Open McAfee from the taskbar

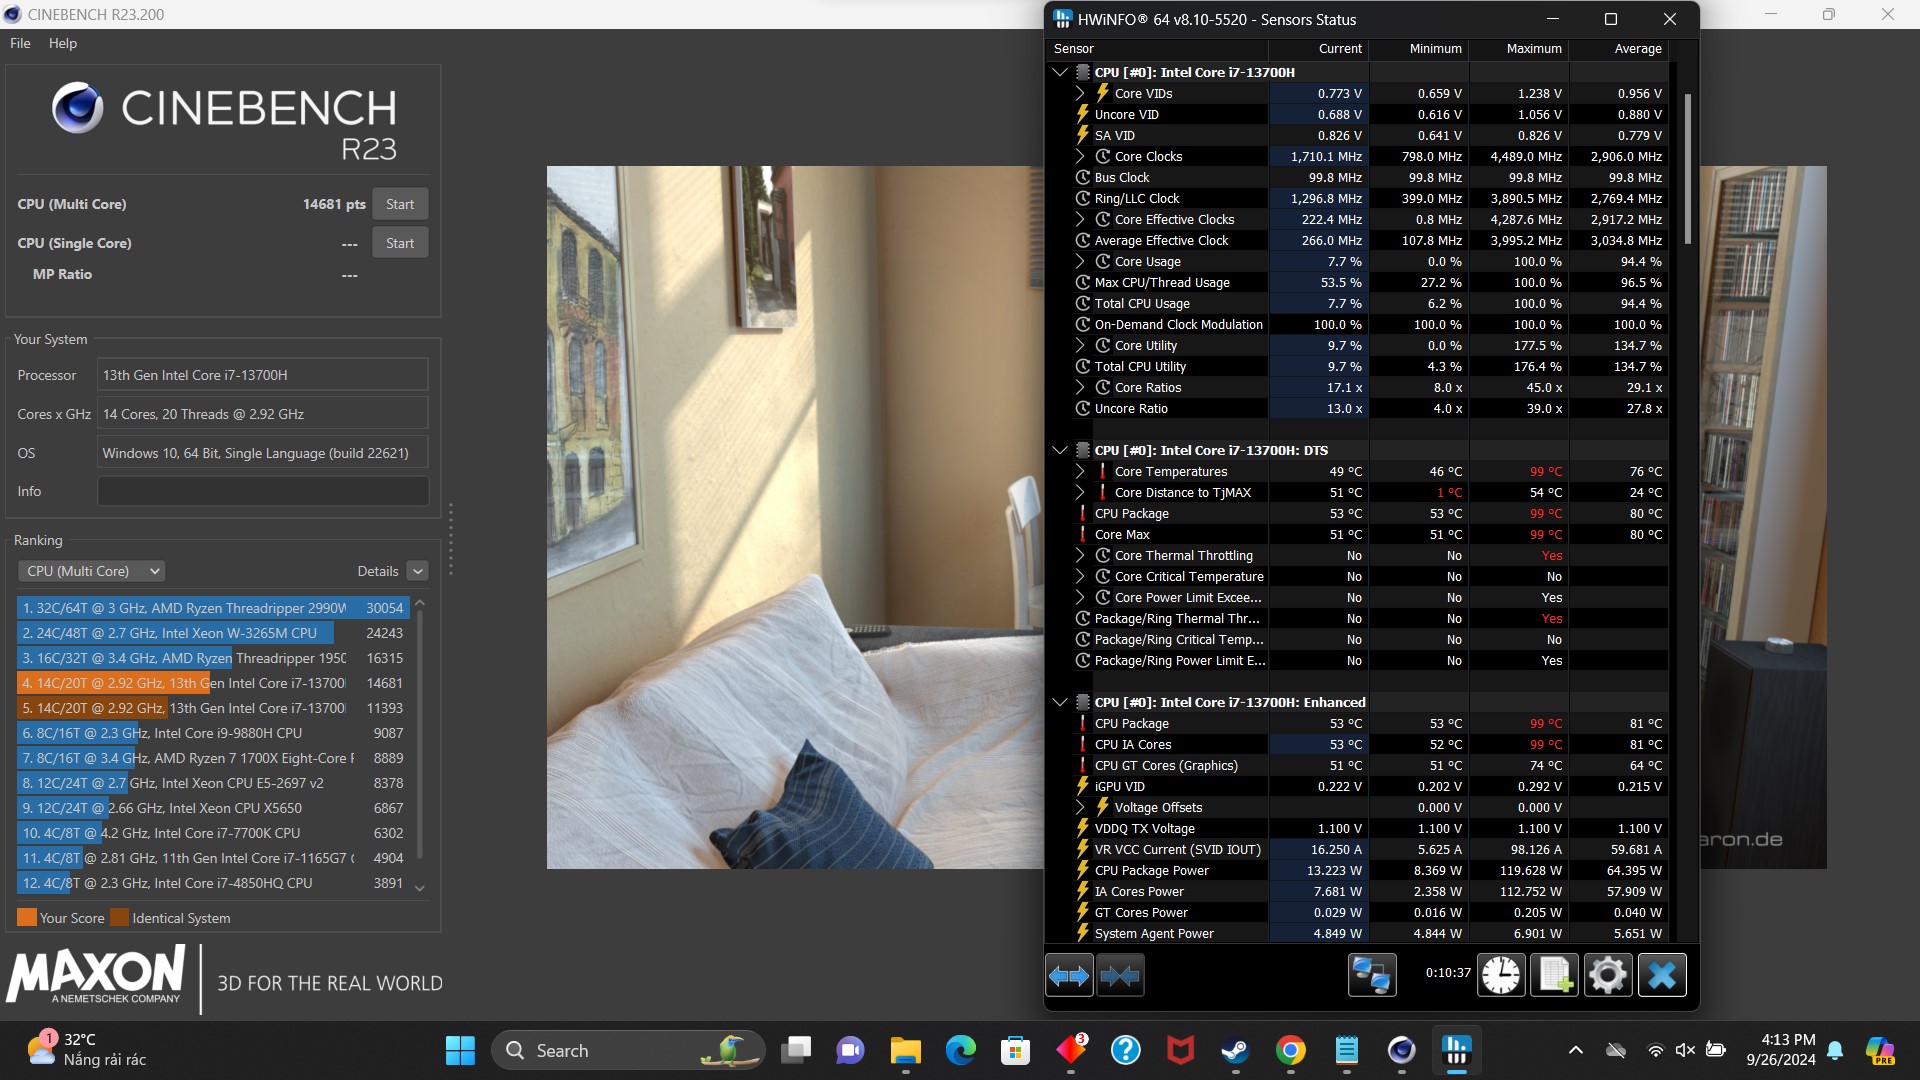pyautogui.click(x=1181, y=1050)
